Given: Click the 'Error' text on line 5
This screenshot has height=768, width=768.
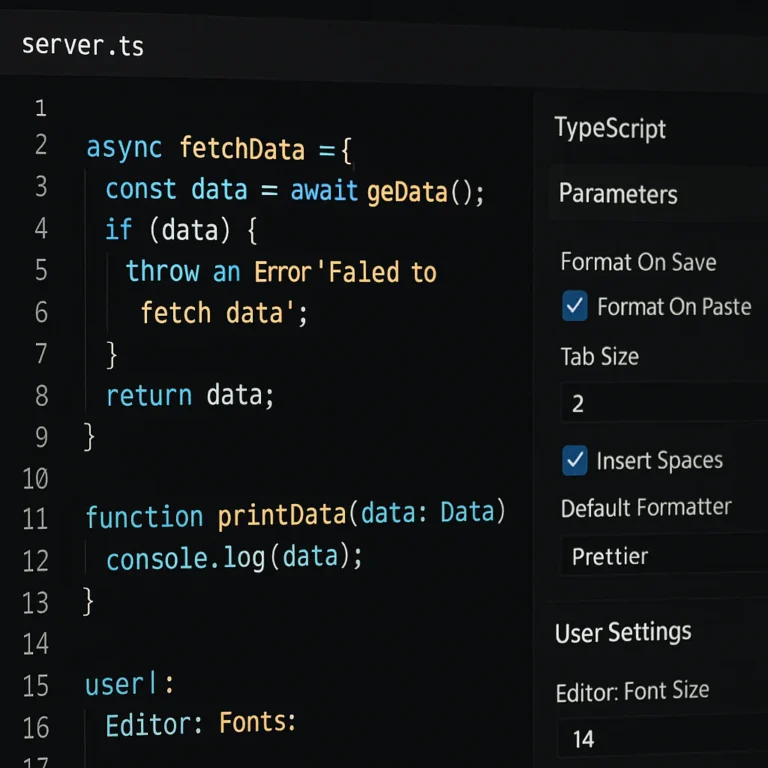Looking at the screenshot, I should point(283,272).
